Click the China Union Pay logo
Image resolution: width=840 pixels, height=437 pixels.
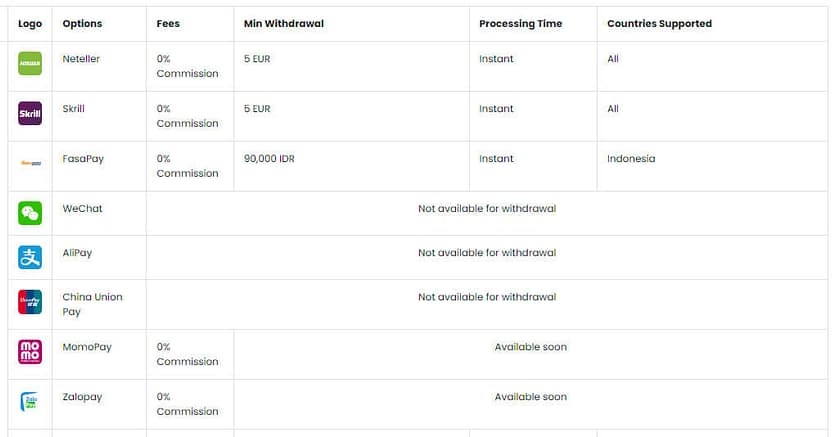pos(30,302)
